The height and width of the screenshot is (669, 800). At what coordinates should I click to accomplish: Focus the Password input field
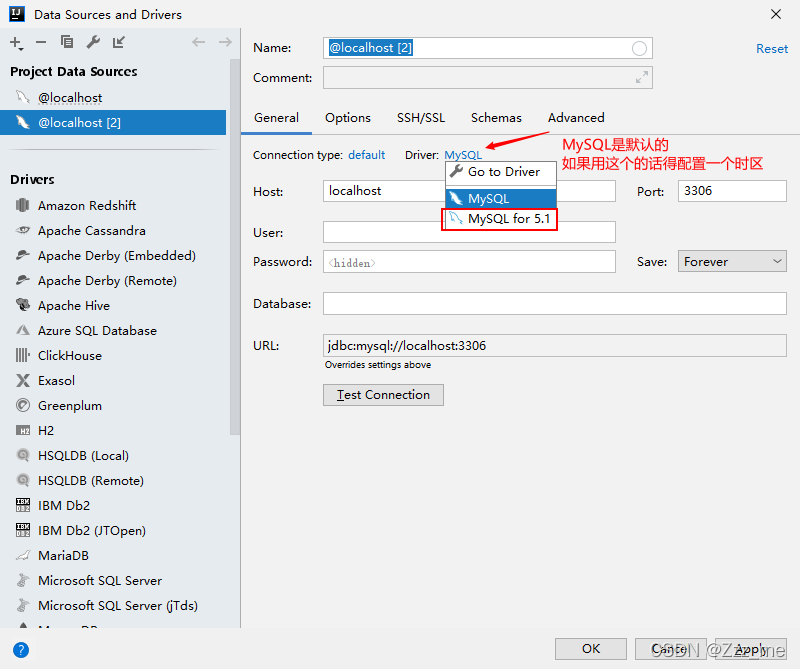(x=469, y=262)
